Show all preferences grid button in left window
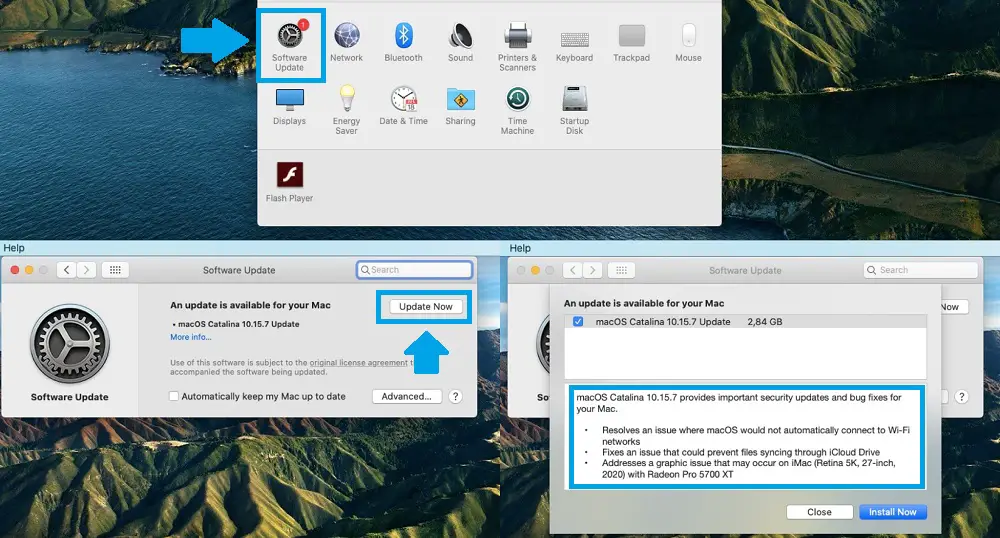The image size is (1000, 538). point(115,270)
